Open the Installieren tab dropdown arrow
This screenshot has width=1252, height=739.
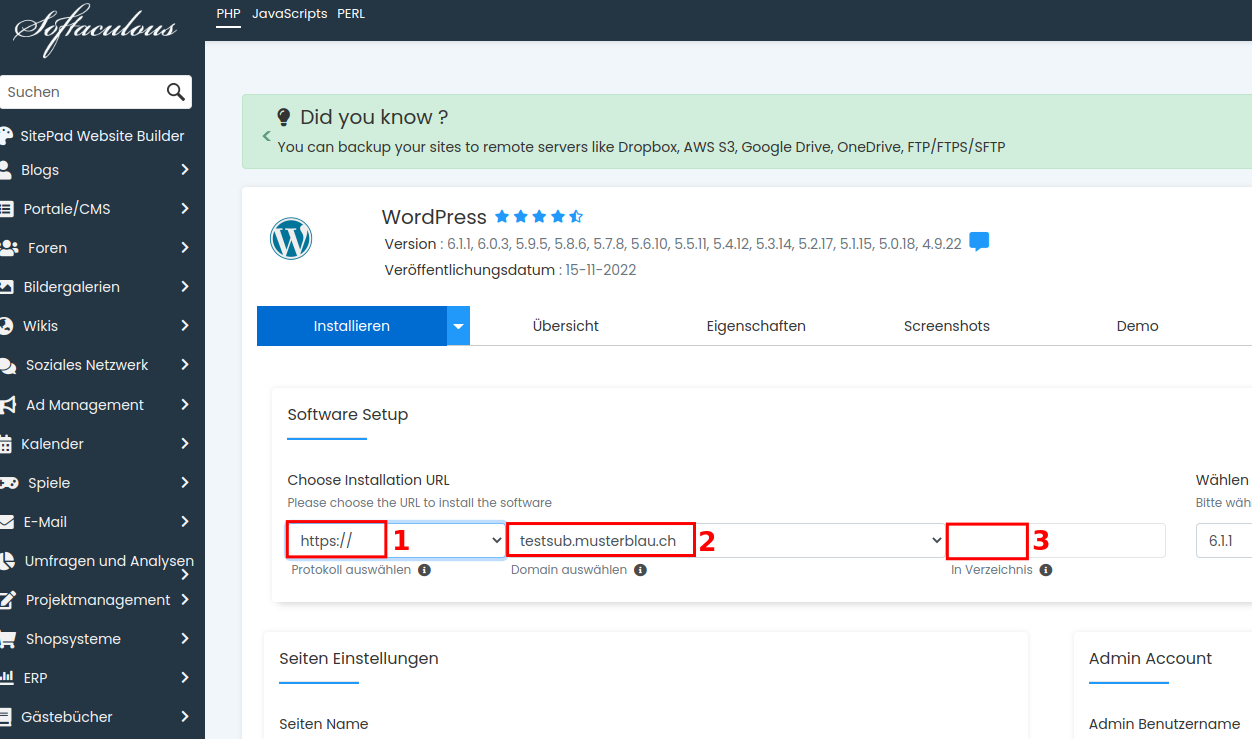(x=458, y=326)
